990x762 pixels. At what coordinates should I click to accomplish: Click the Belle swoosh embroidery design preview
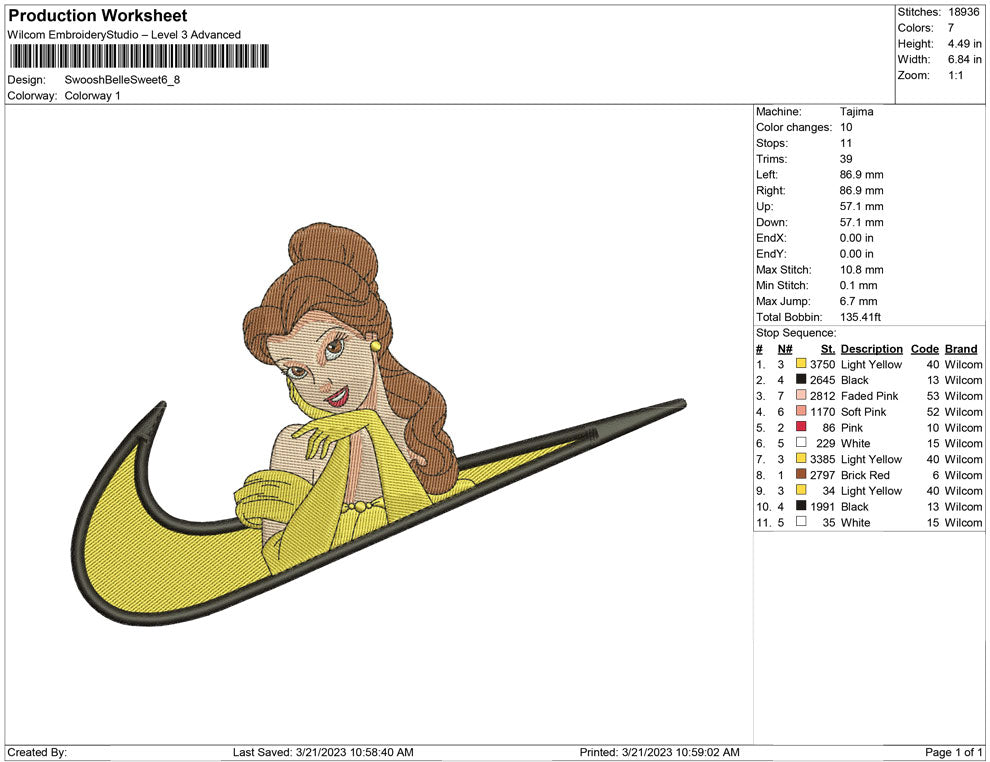[x=380, y=420]
